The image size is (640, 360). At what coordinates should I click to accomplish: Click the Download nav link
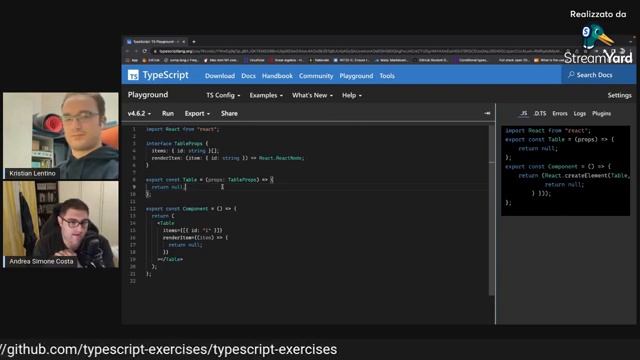coord(220,76)
